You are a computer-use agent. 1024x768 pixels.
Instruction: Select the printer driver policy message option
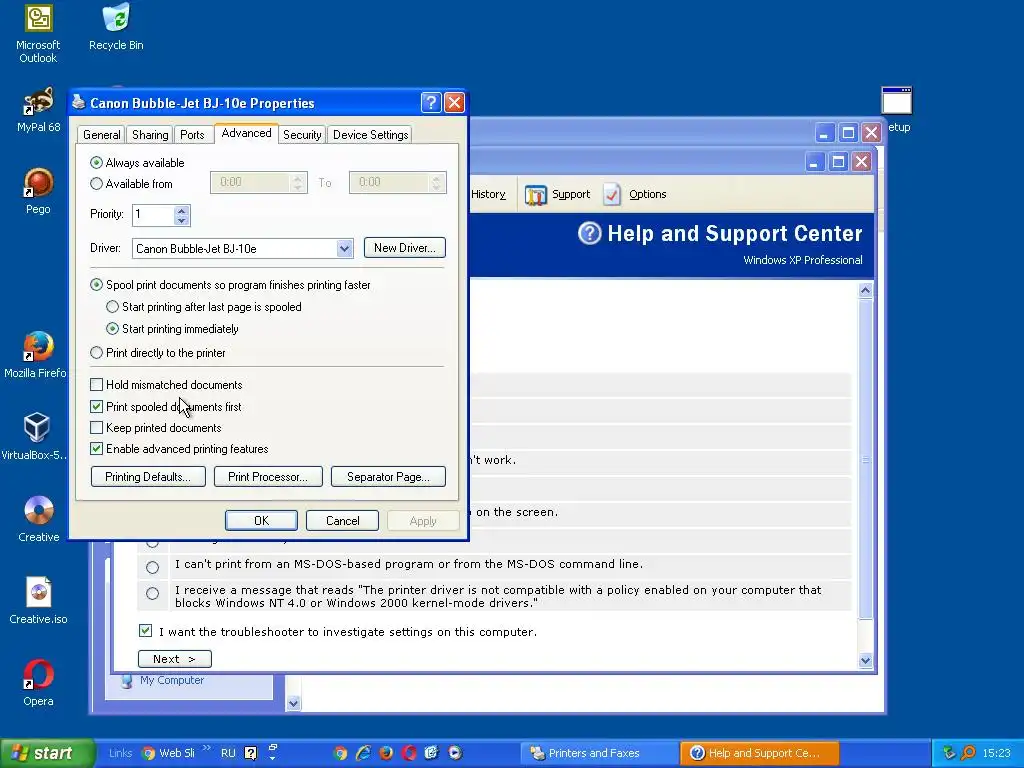152,593
